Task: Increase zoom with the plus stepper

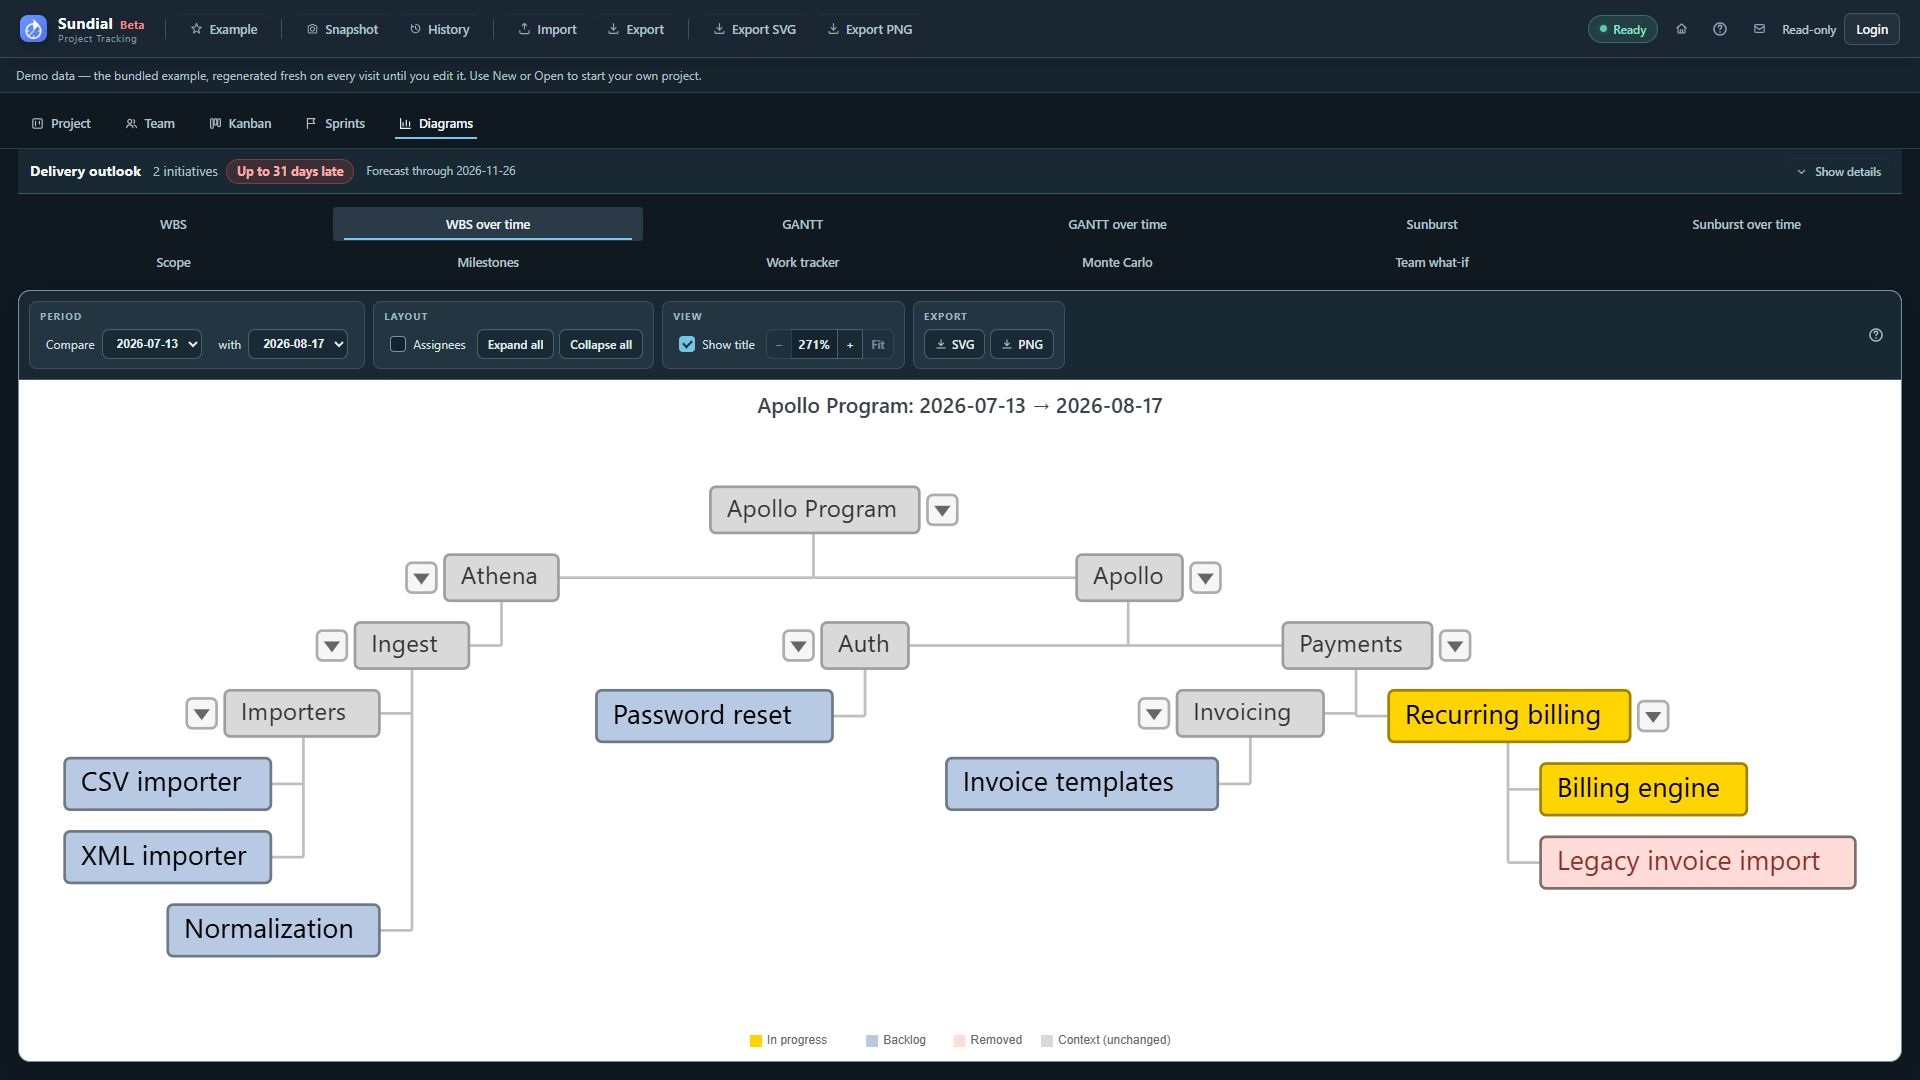Action: [850, 344]
